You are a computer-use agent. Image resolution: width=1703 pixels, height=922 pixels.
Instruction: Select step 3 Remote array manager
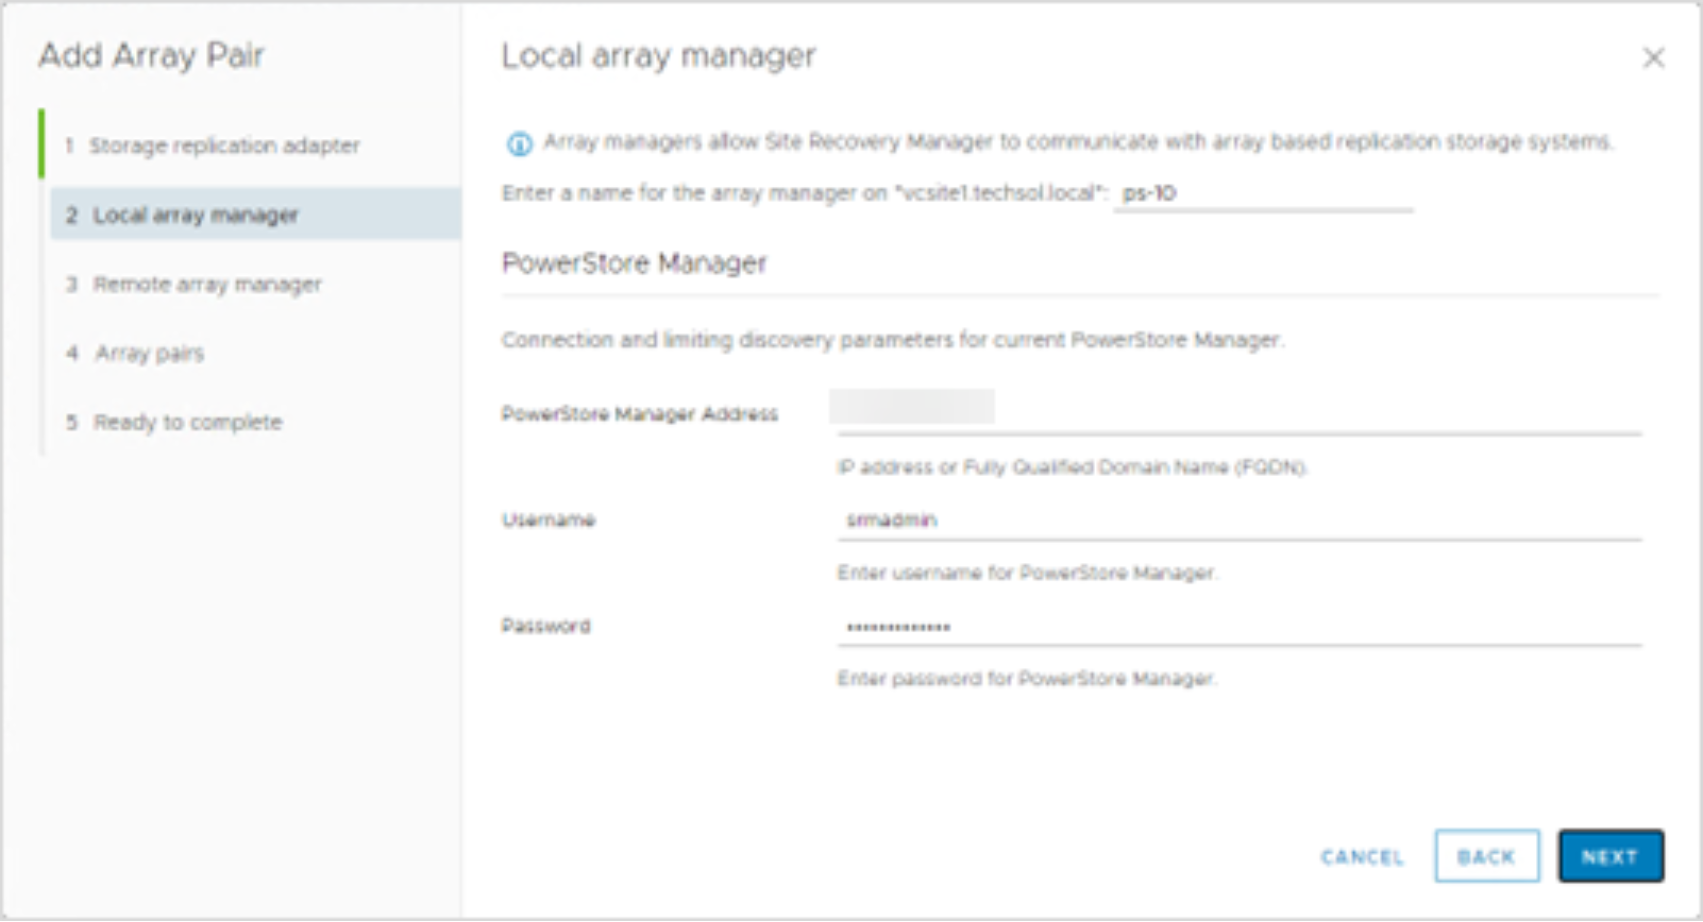click(x=194, y=285)
